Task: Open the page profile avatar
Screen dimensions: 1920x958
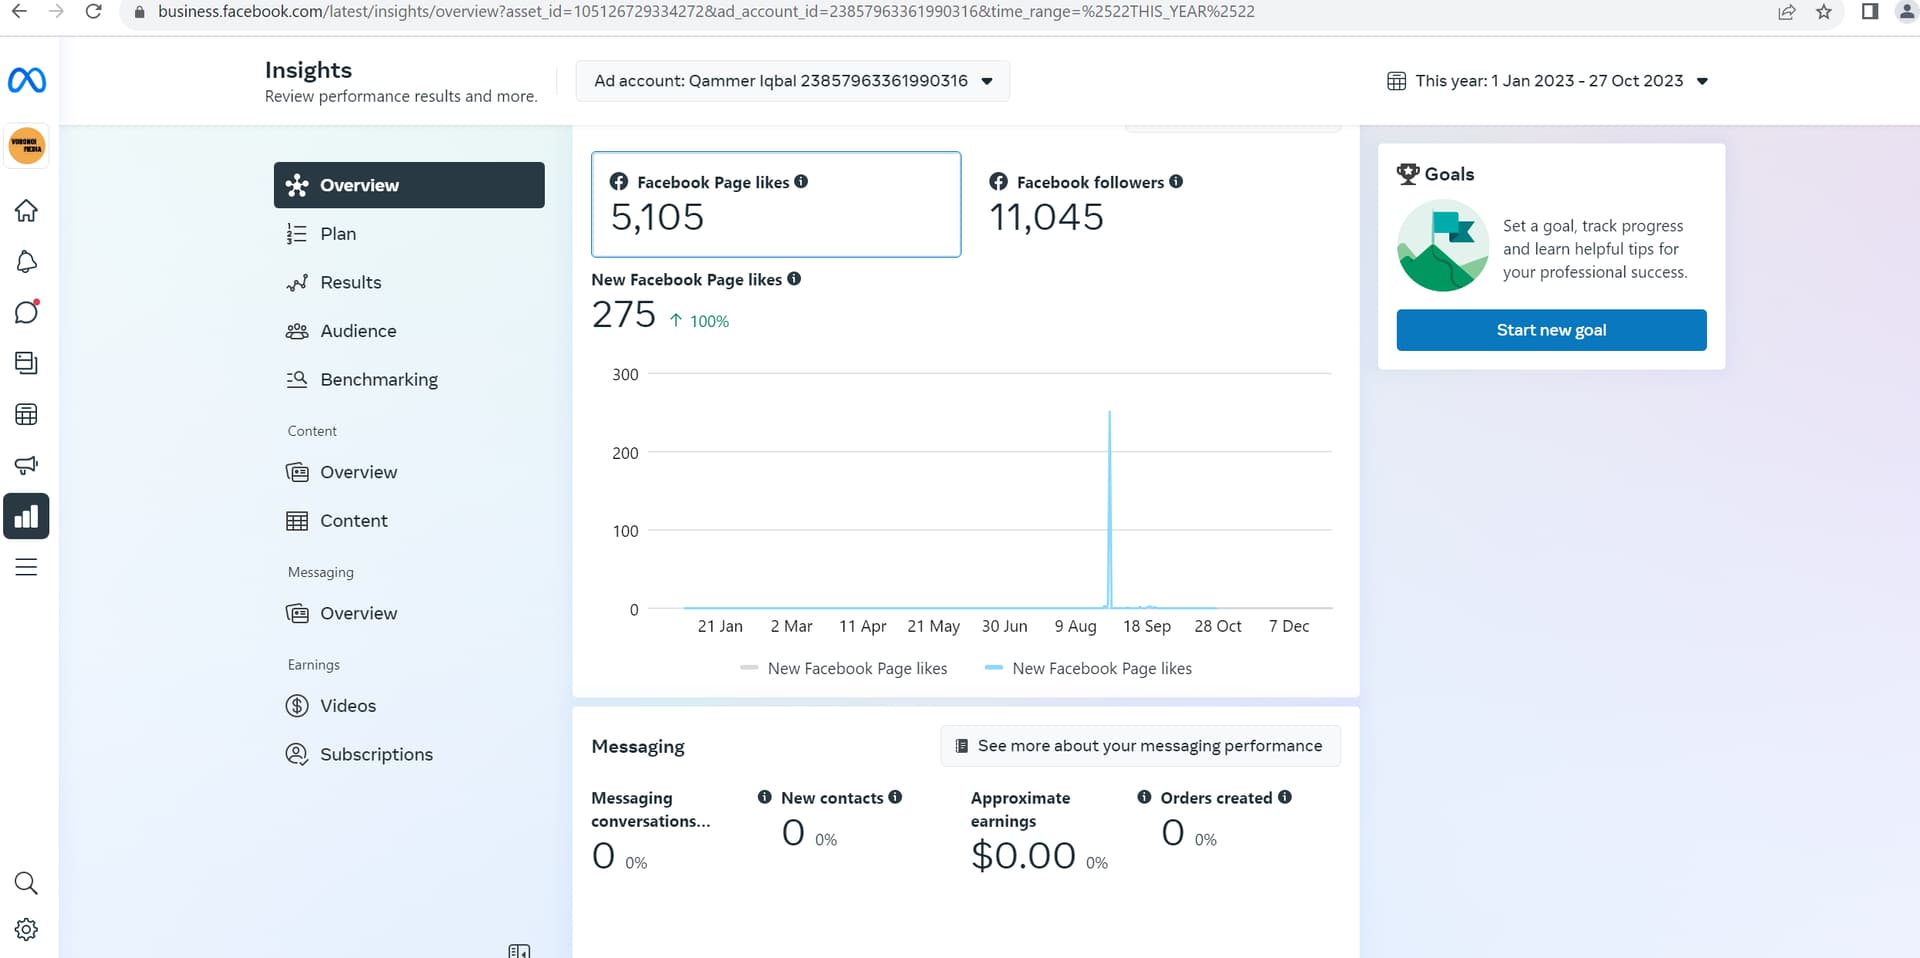Action: (27, 146)
